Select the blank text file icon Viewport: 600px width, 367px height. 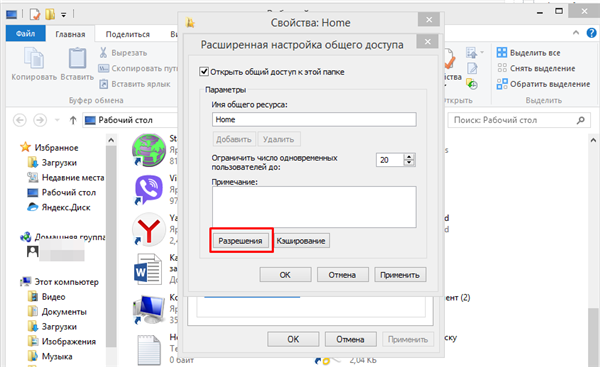click(x=149, y=349)
